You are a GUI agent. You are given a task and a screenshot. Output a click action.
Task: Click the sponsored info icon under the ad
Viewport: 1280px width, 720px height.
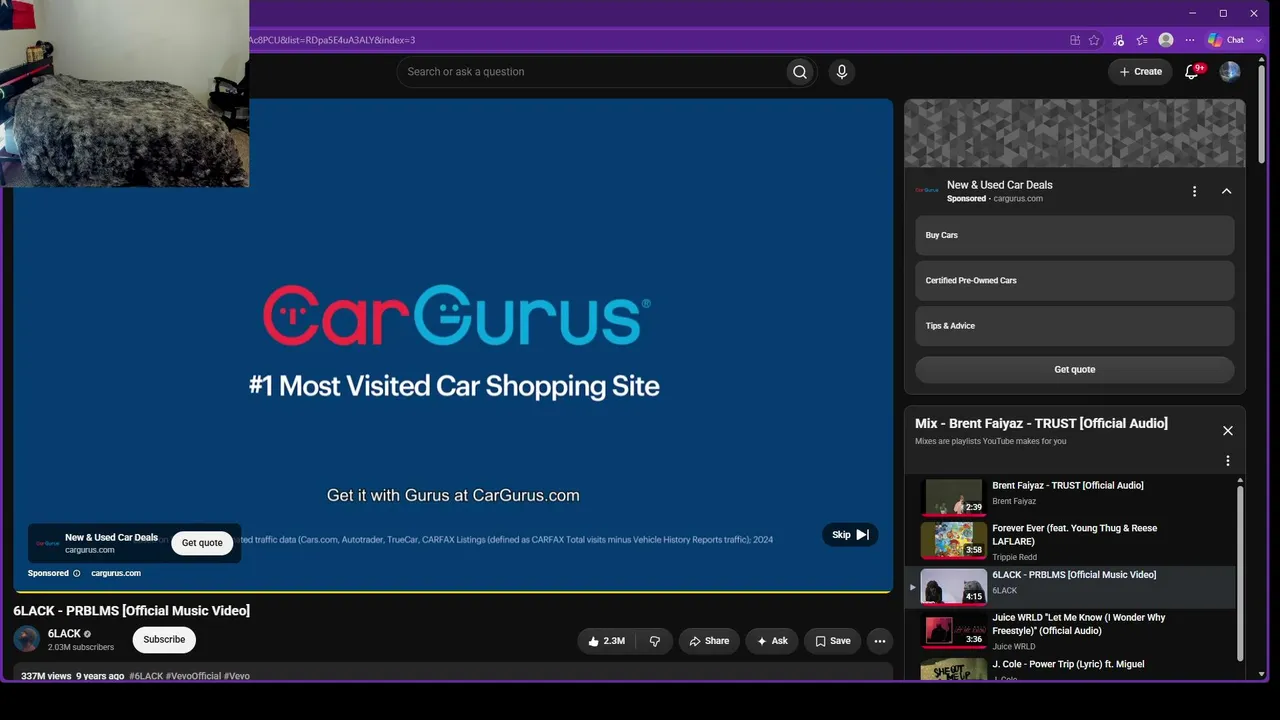pos(76,574)
